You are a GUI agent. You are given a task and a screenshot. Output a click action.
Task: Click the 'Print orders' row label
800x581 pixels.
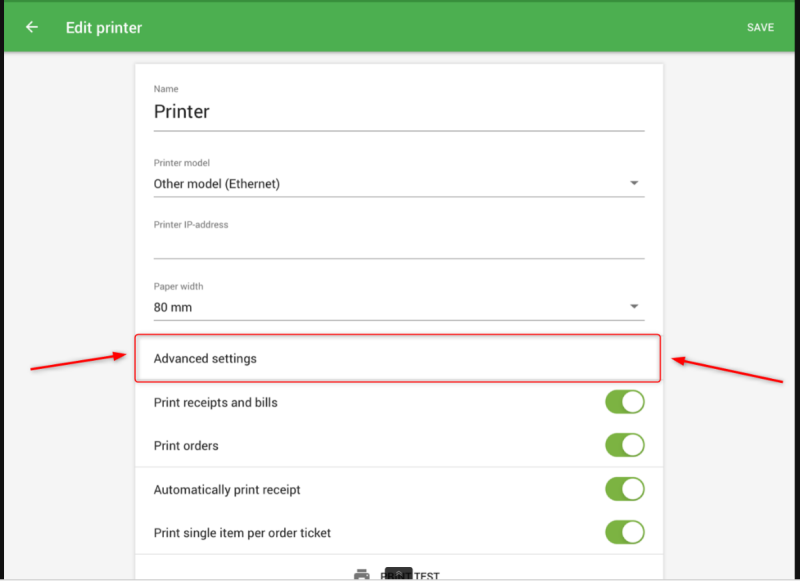tap(186, 445)
